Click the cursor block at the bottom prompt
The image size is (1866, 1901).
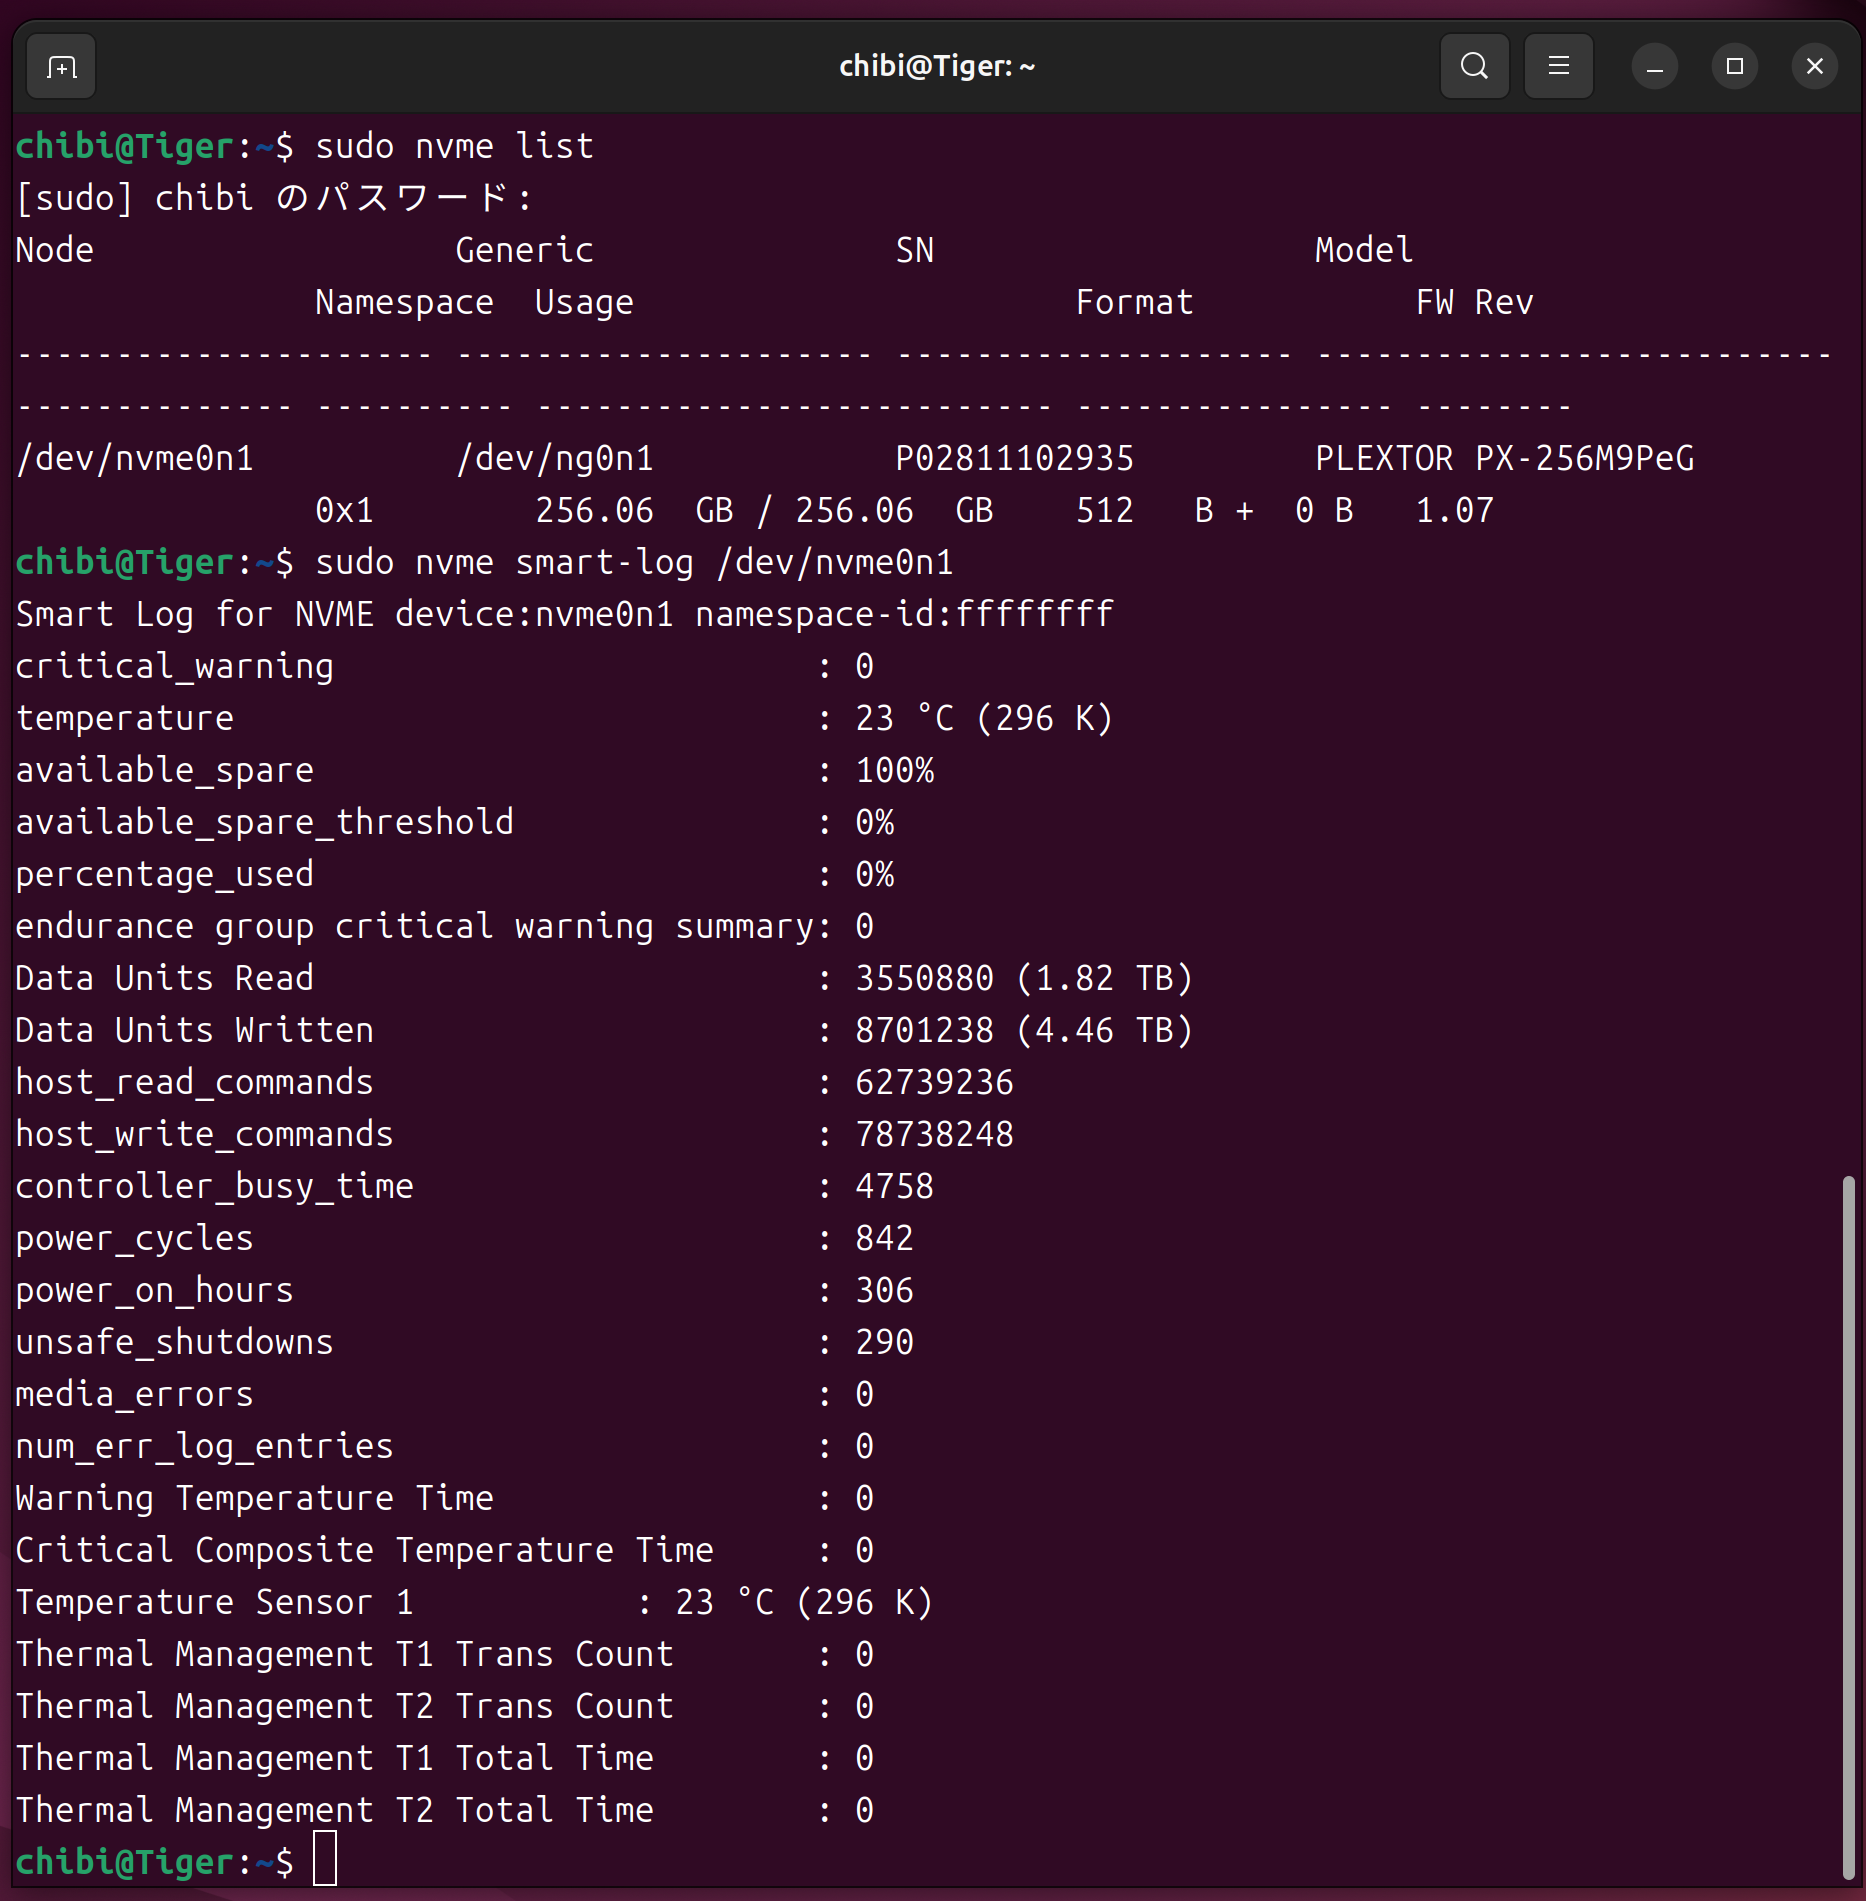coord(325,1860)
